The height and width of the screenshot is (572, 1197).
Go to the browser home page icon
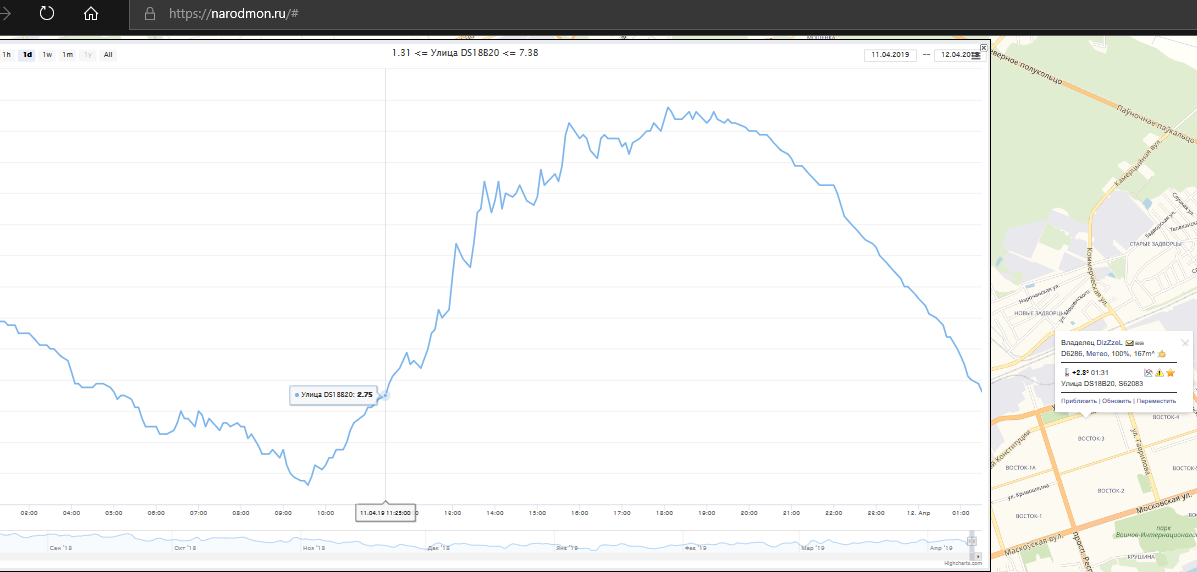pos(91,14)
